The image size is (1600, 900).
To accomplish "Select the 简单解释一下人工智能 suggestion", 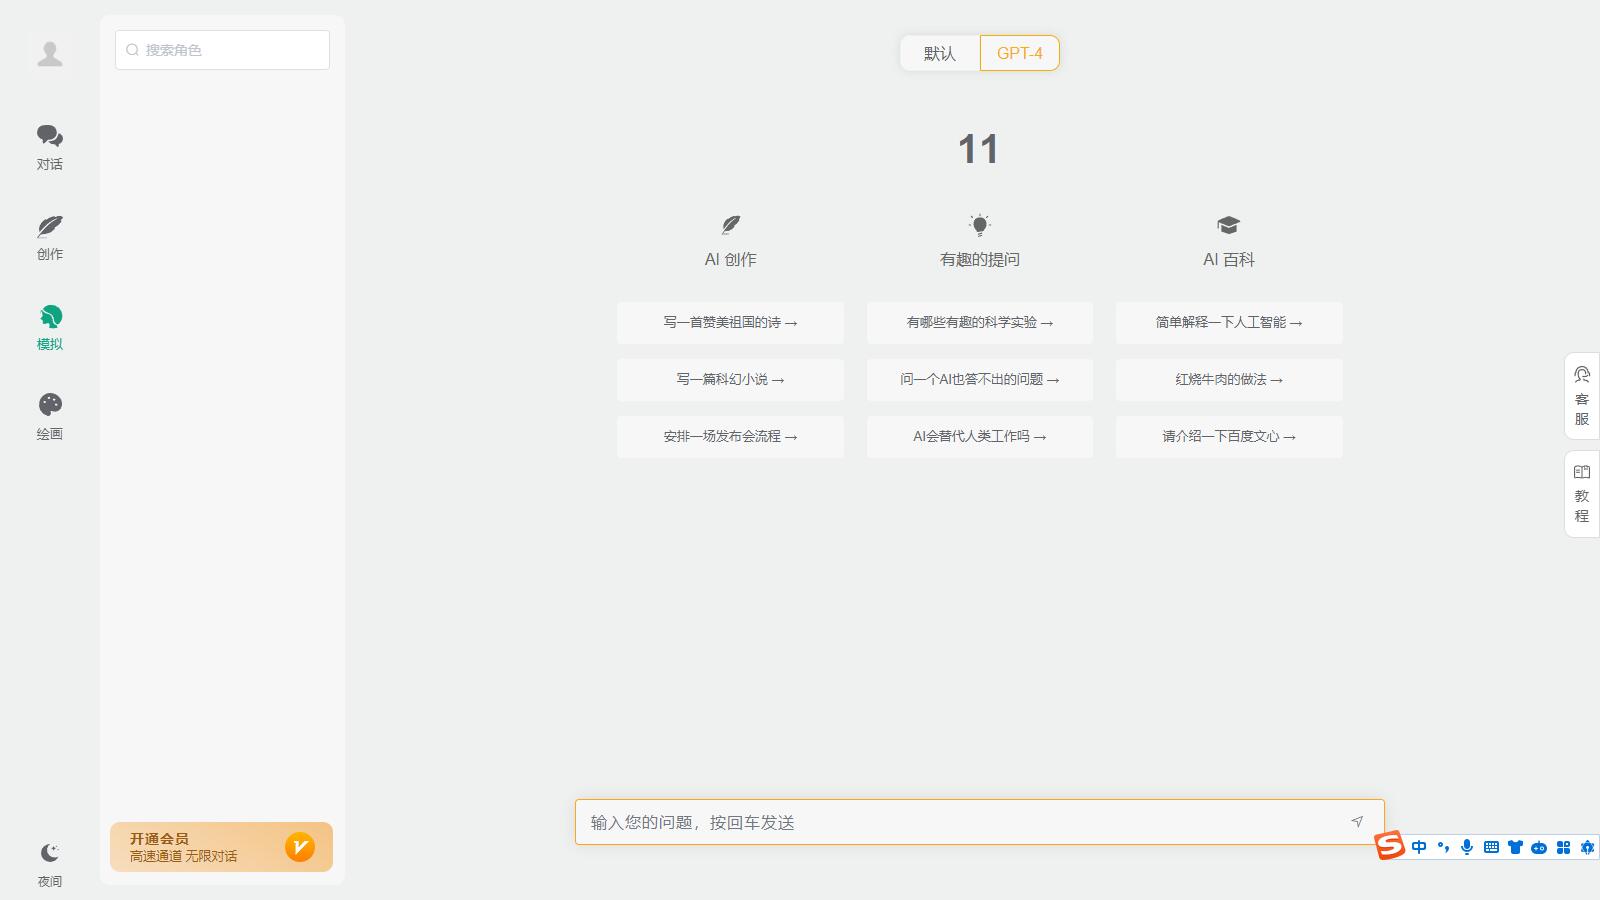I will (x=1228, y=323).
